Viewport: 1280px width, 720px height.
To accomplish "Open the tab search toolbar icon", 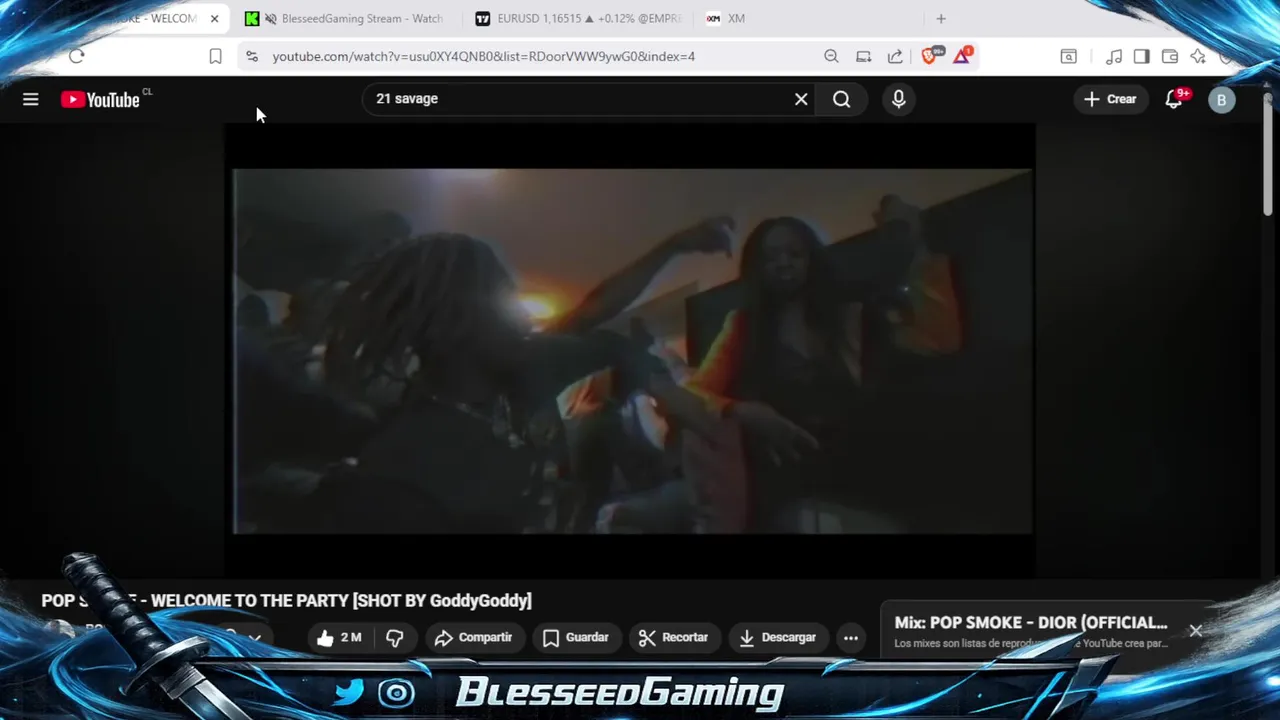I will [x=1068, y=56].
